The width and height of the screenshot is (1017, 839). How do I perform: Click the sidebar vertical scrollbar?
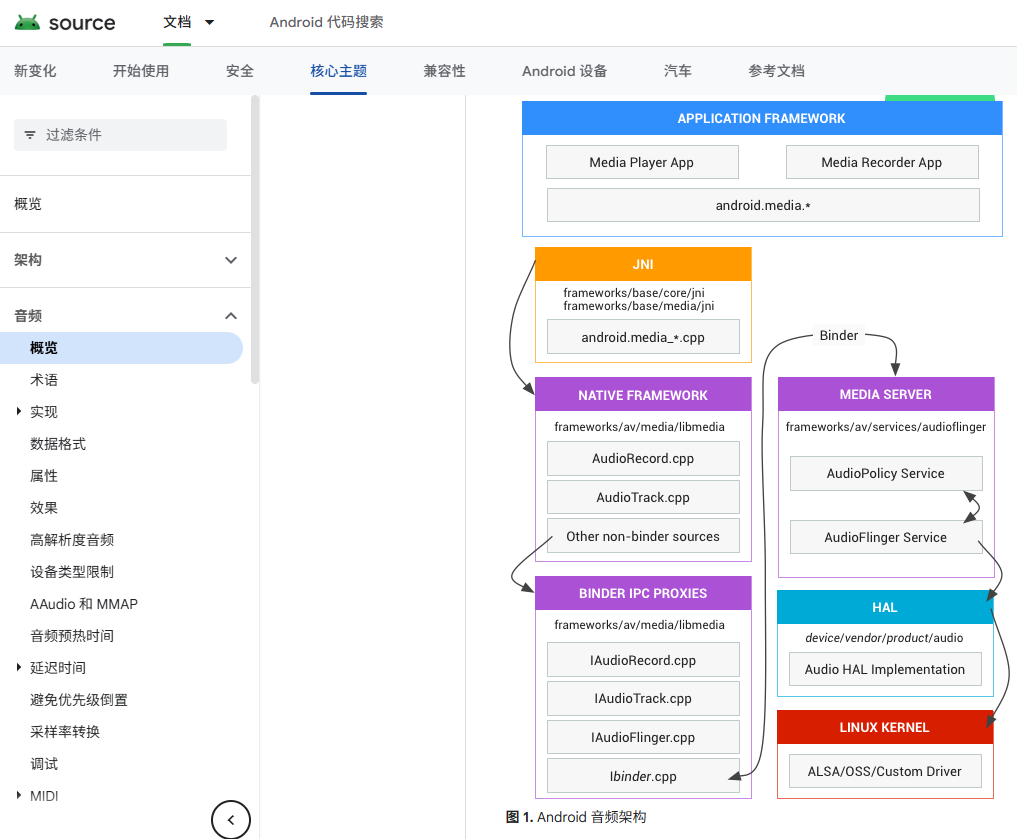[255, 240]
